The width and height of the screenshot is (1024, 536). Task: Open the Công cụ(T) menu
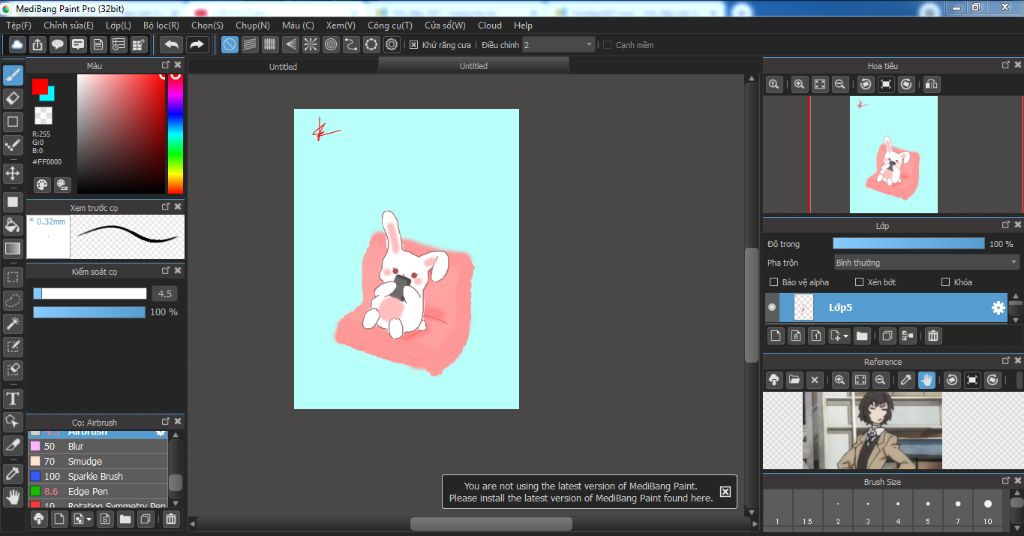coord(389,25)
